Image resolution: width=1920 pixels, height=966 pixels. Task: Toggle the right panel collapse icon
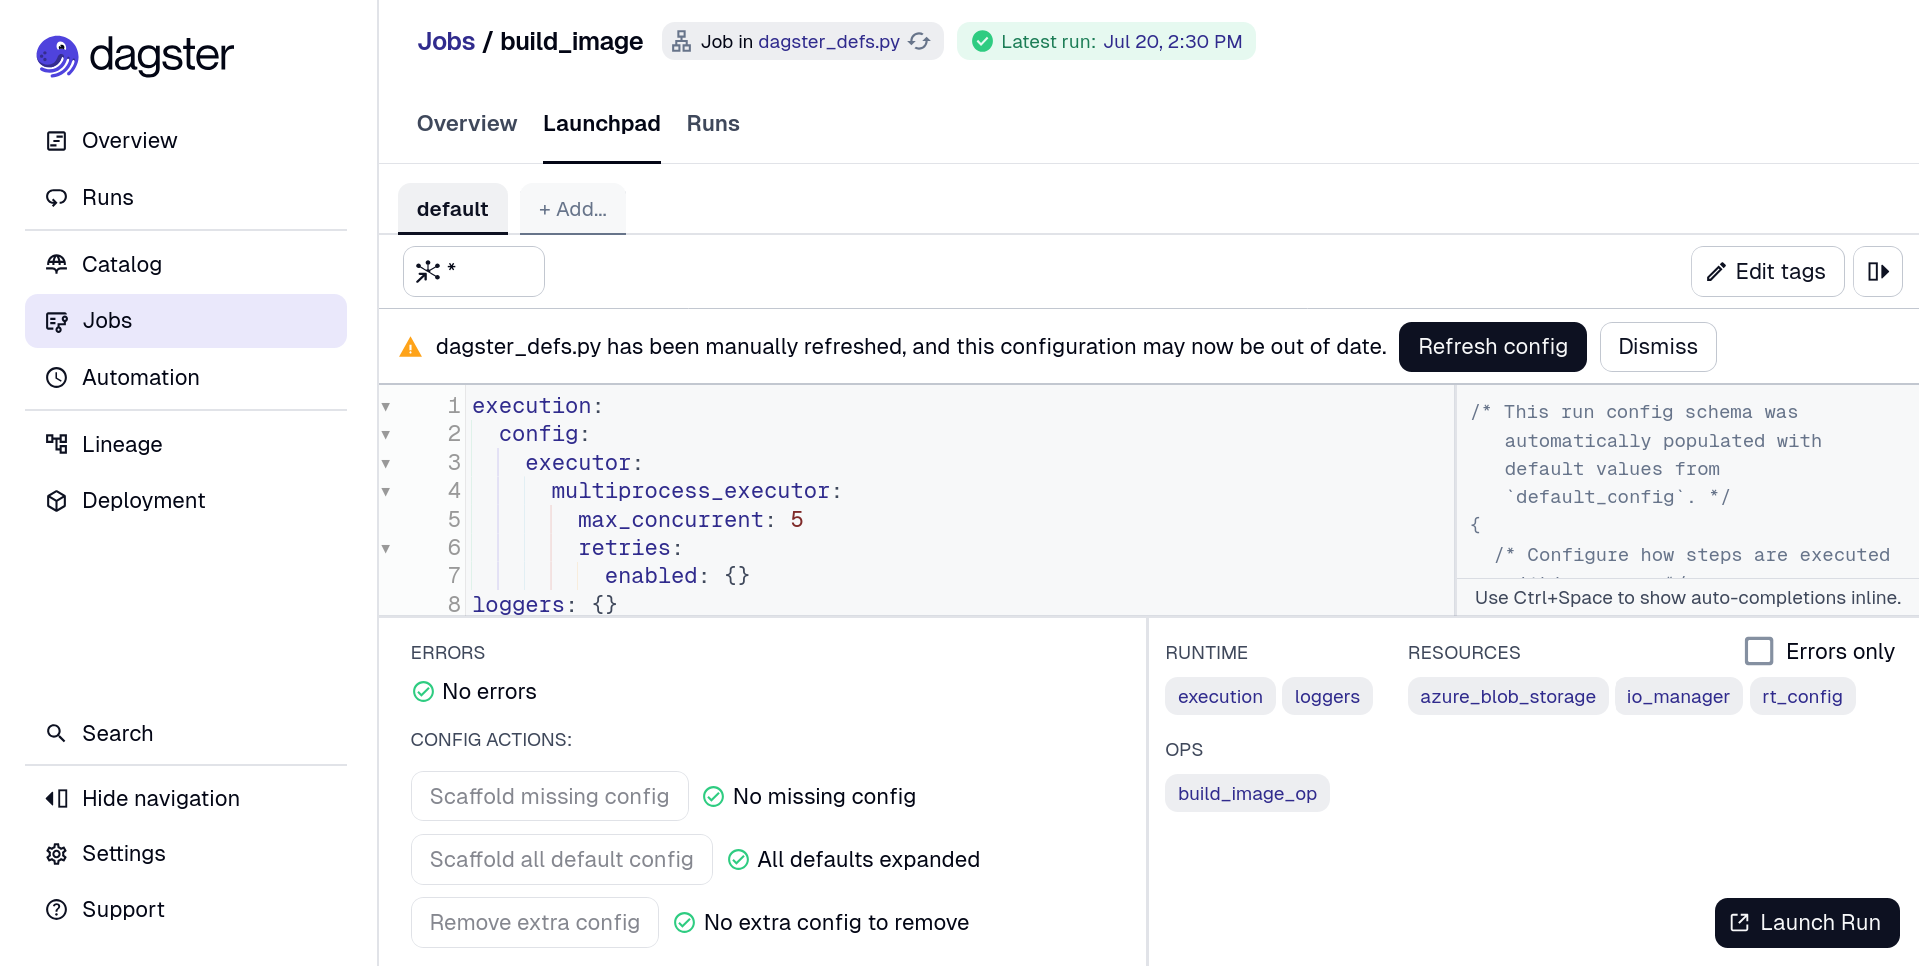pos(1878,272)
